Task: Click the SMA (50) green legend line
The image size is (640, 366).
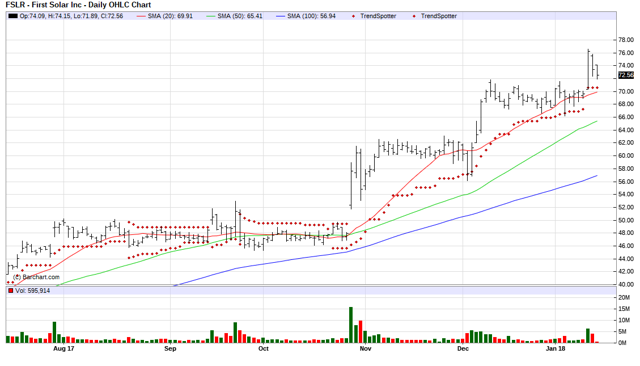Action: pos(211,16)
